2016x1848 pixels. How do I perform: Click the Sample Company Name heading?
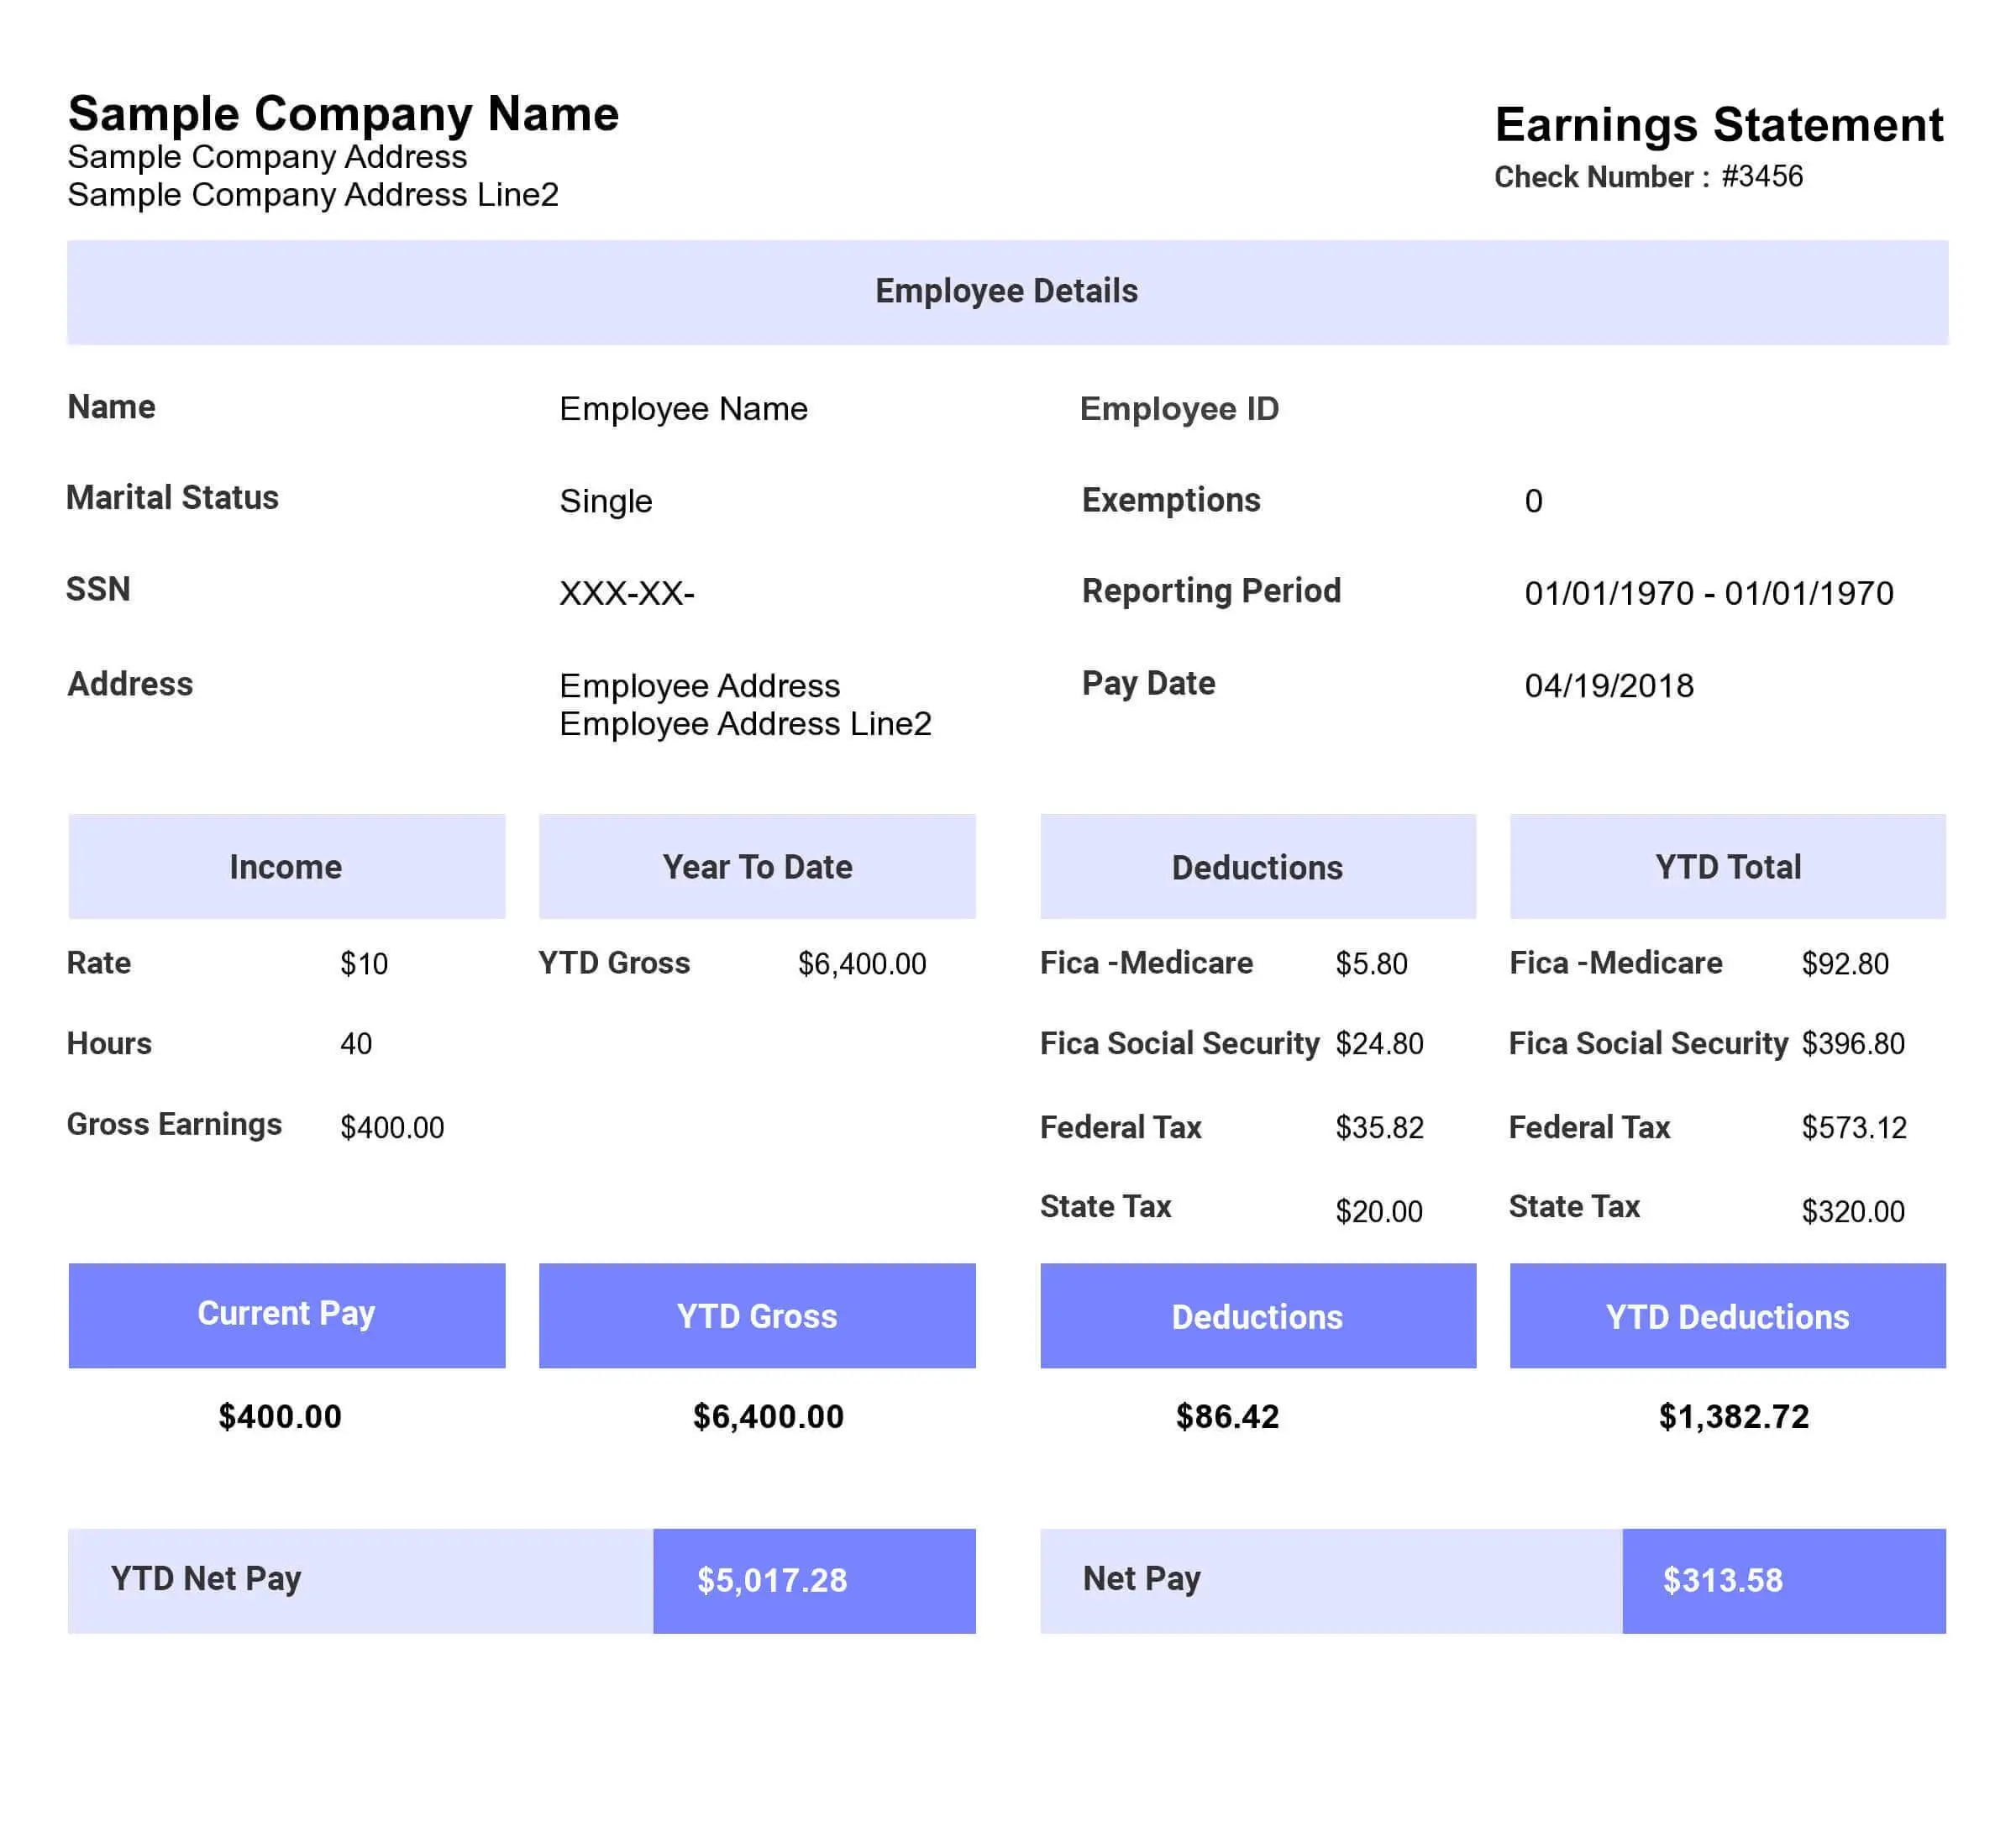click(343, 114)
